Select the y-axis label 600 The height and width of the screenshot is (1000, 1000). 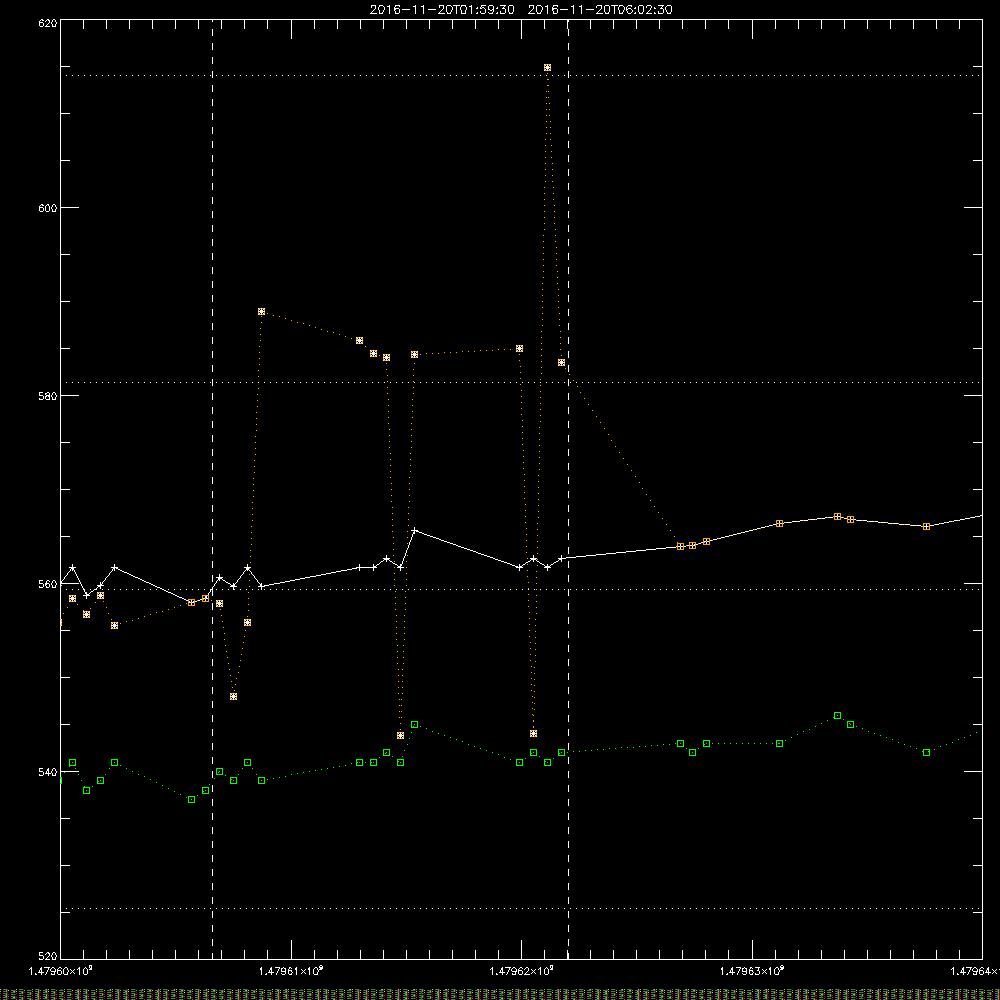point(48,209)
